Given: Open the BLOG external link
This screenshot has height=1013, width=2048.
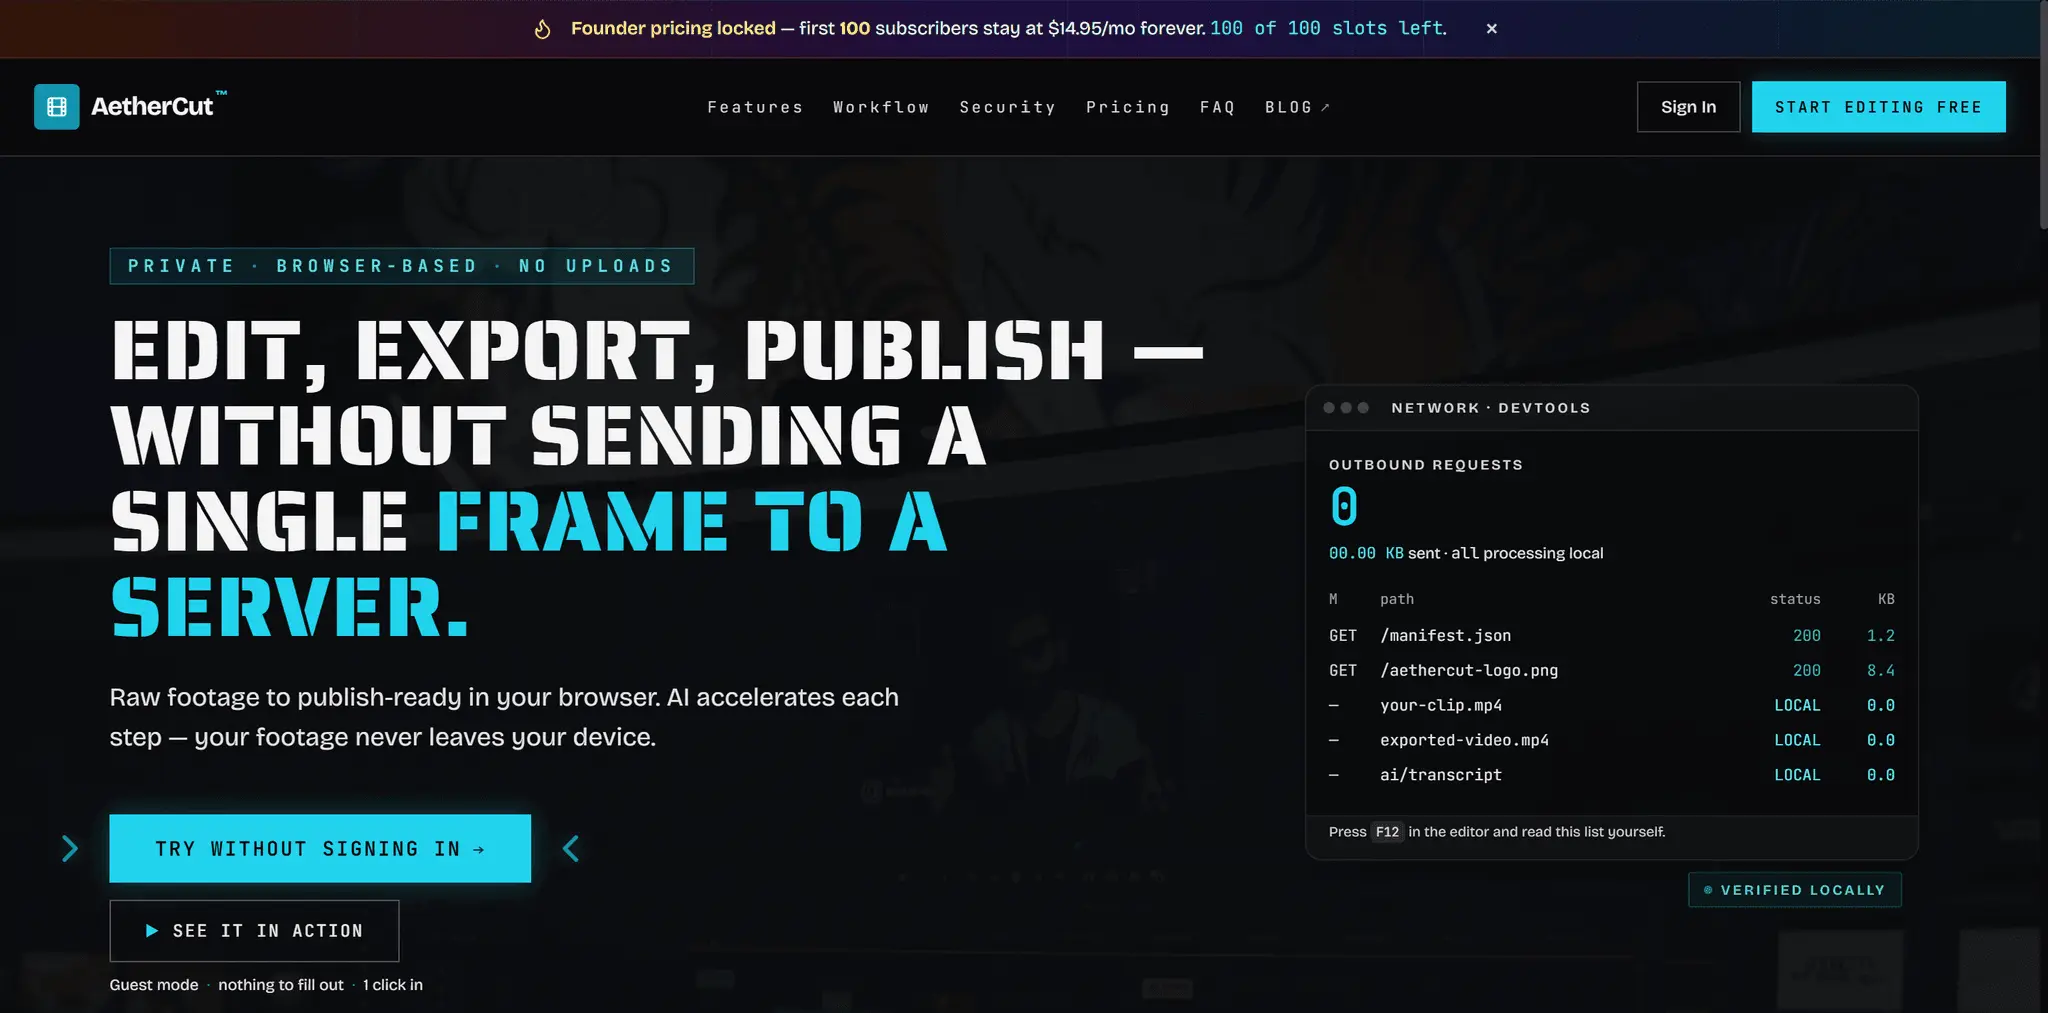Looking at the screenshot, I should [x=1297, y=107].
